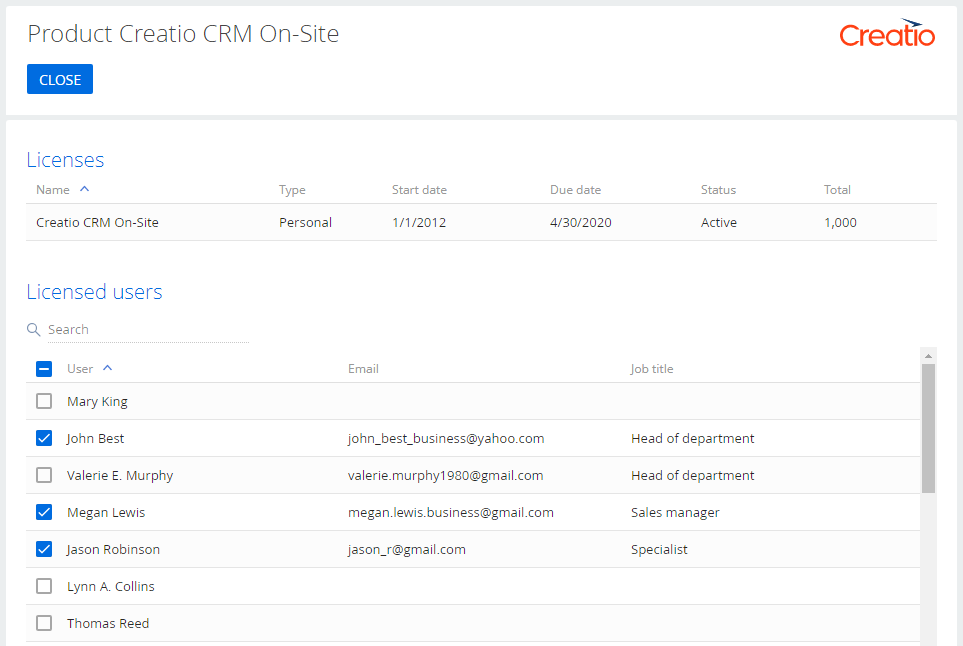
Task: Sort licenses by Type column
Action: pos(292,190)
